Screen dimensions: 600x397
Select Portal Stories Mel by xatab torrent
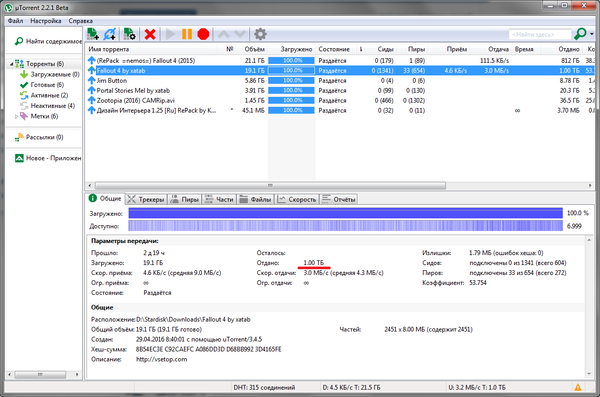[x=341, y=90]
